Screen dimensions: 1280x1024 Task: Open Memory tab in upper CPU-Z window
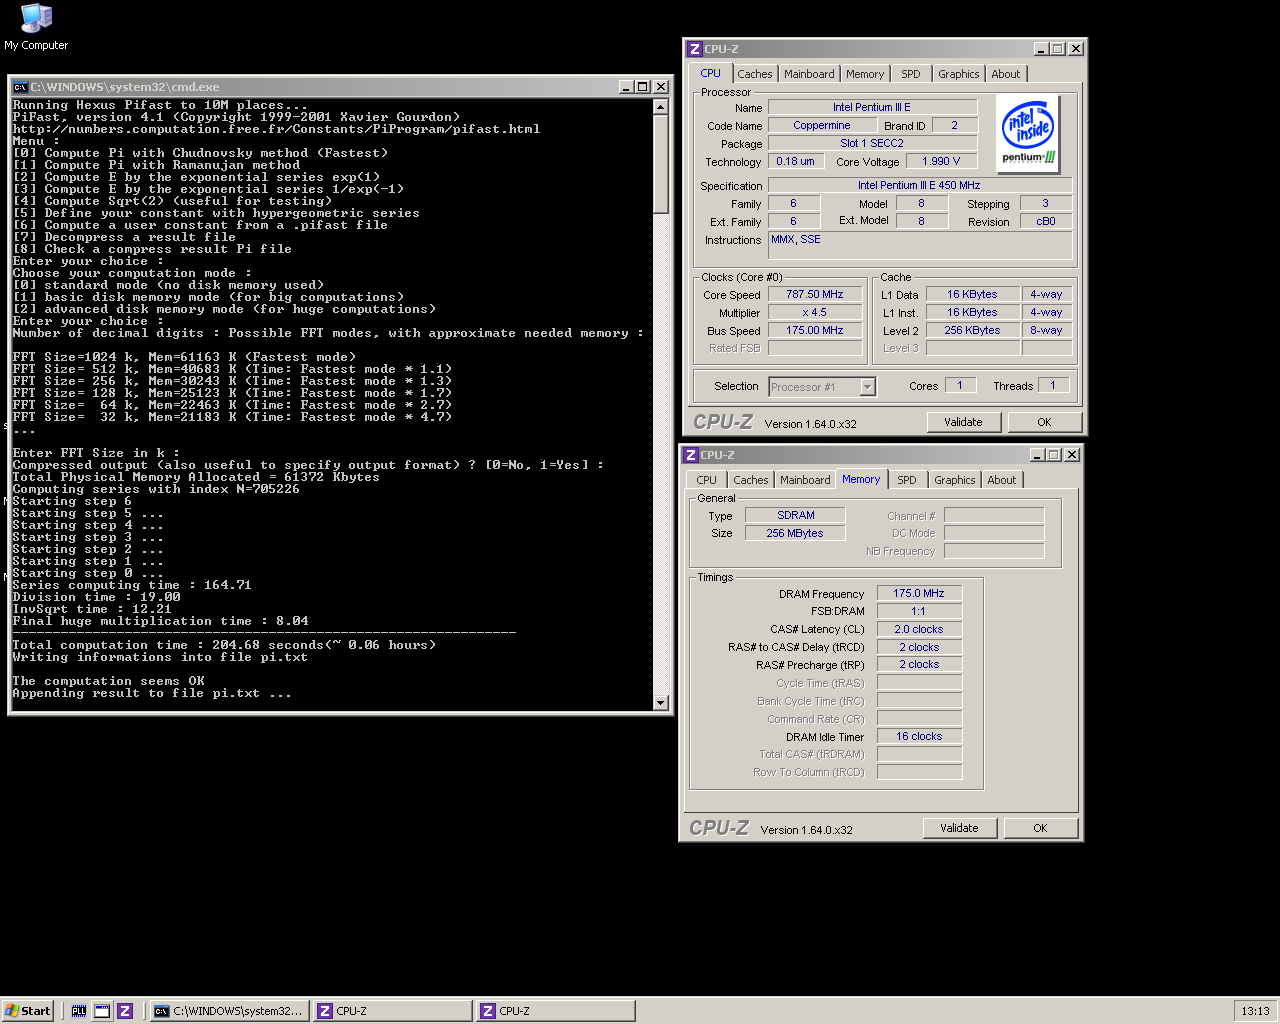[x=865, y=74]
